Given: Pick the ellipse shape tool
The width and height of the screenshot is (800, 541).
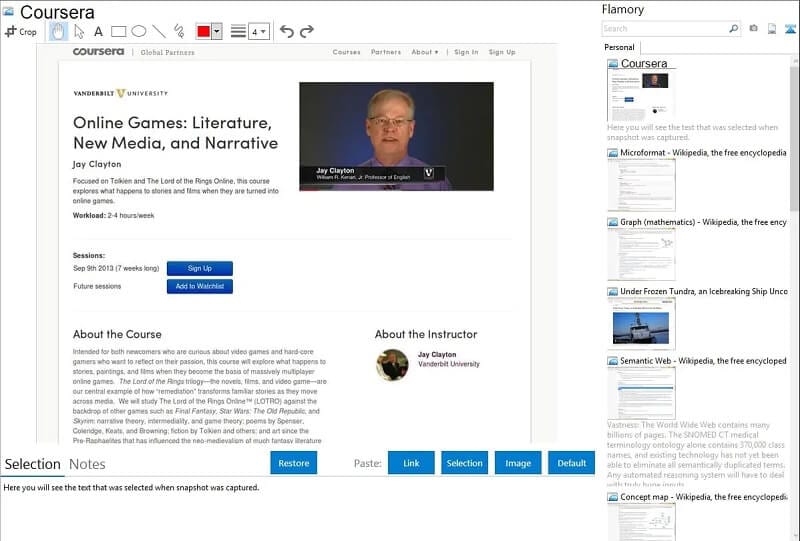Looking at the screenshot, I should coord(139,32).
